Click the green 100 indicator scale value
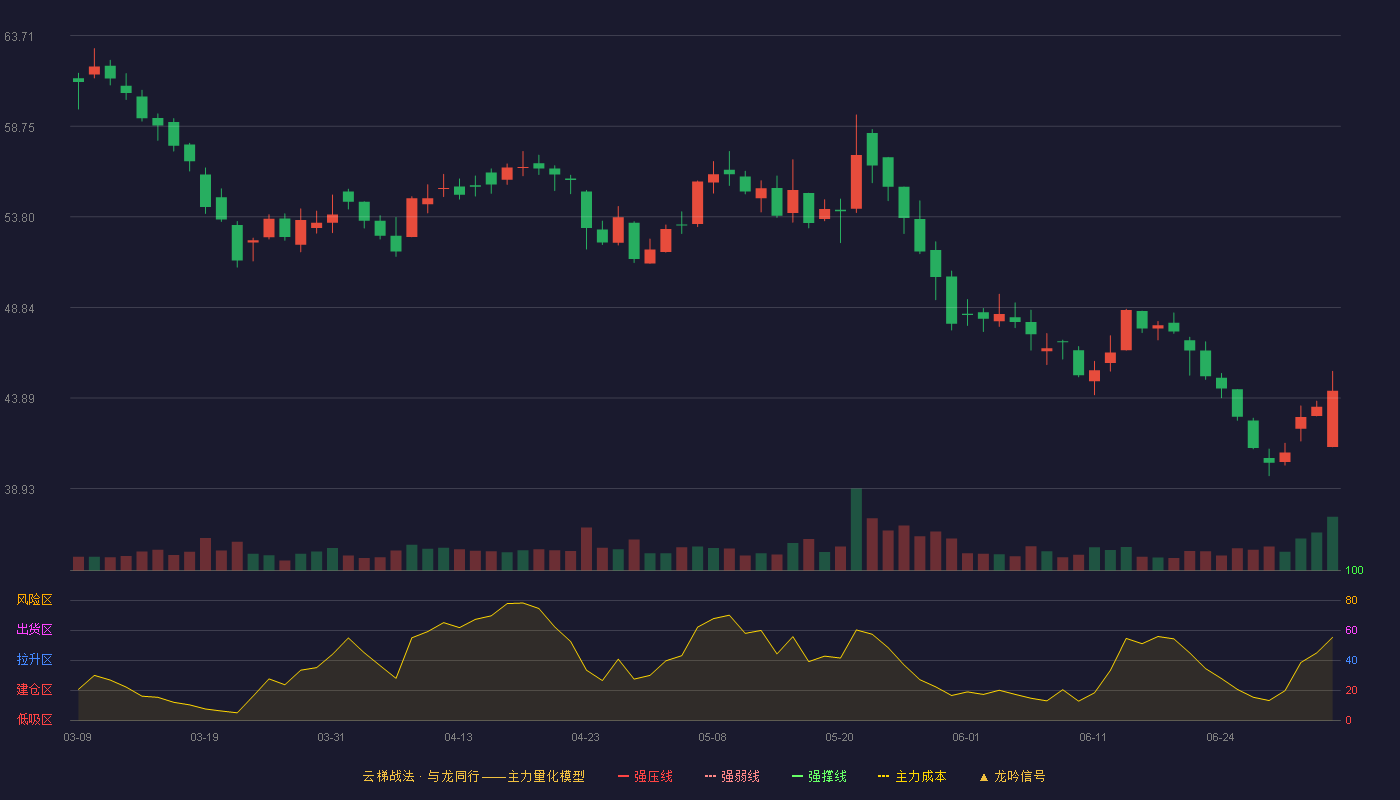This screenshot has height=800, width=1400. (1354, 571)
